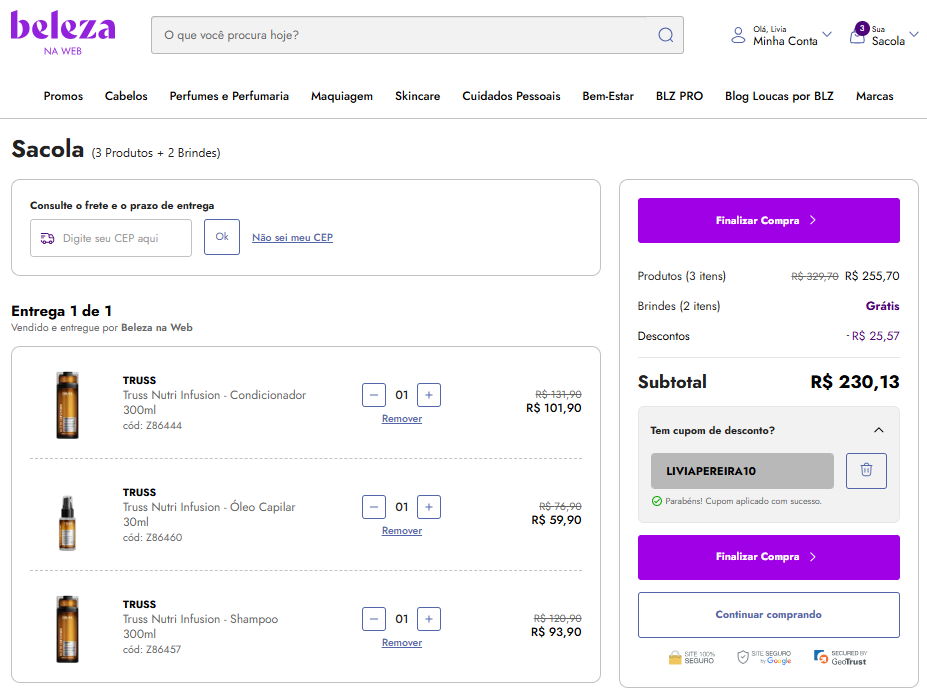This screenshot has width=927, height=694.
Task: Click Continuar comprando button
Action: pos(769,615)
